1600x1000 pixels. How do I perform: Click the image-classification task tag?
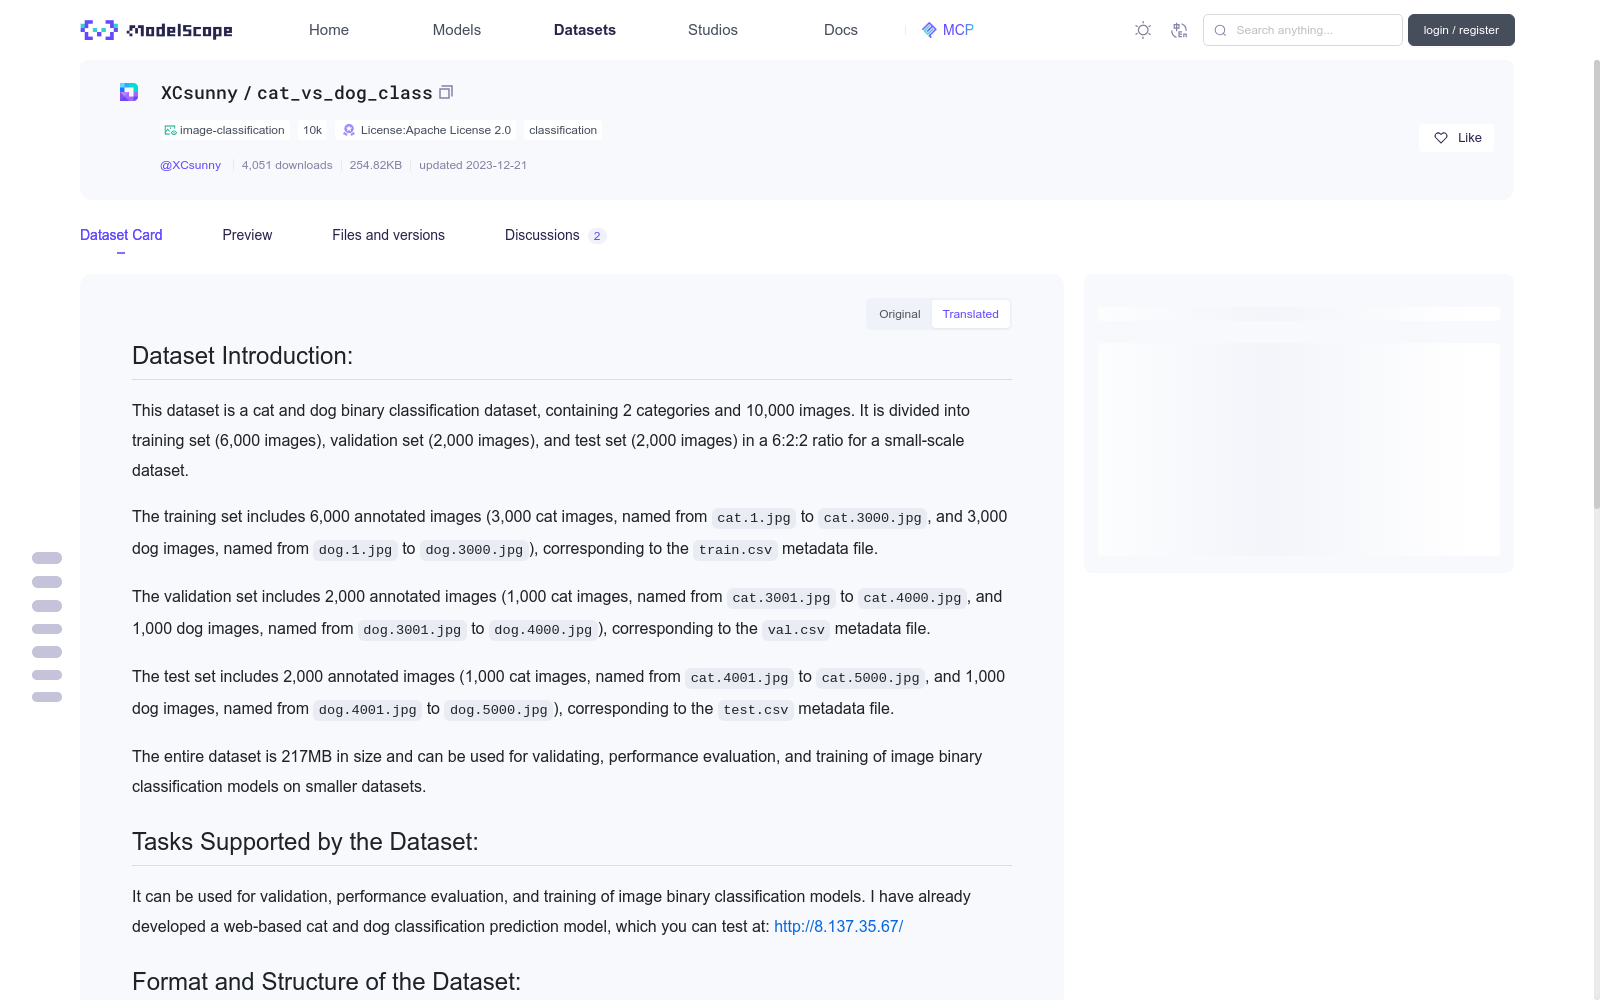click(225, 130)
